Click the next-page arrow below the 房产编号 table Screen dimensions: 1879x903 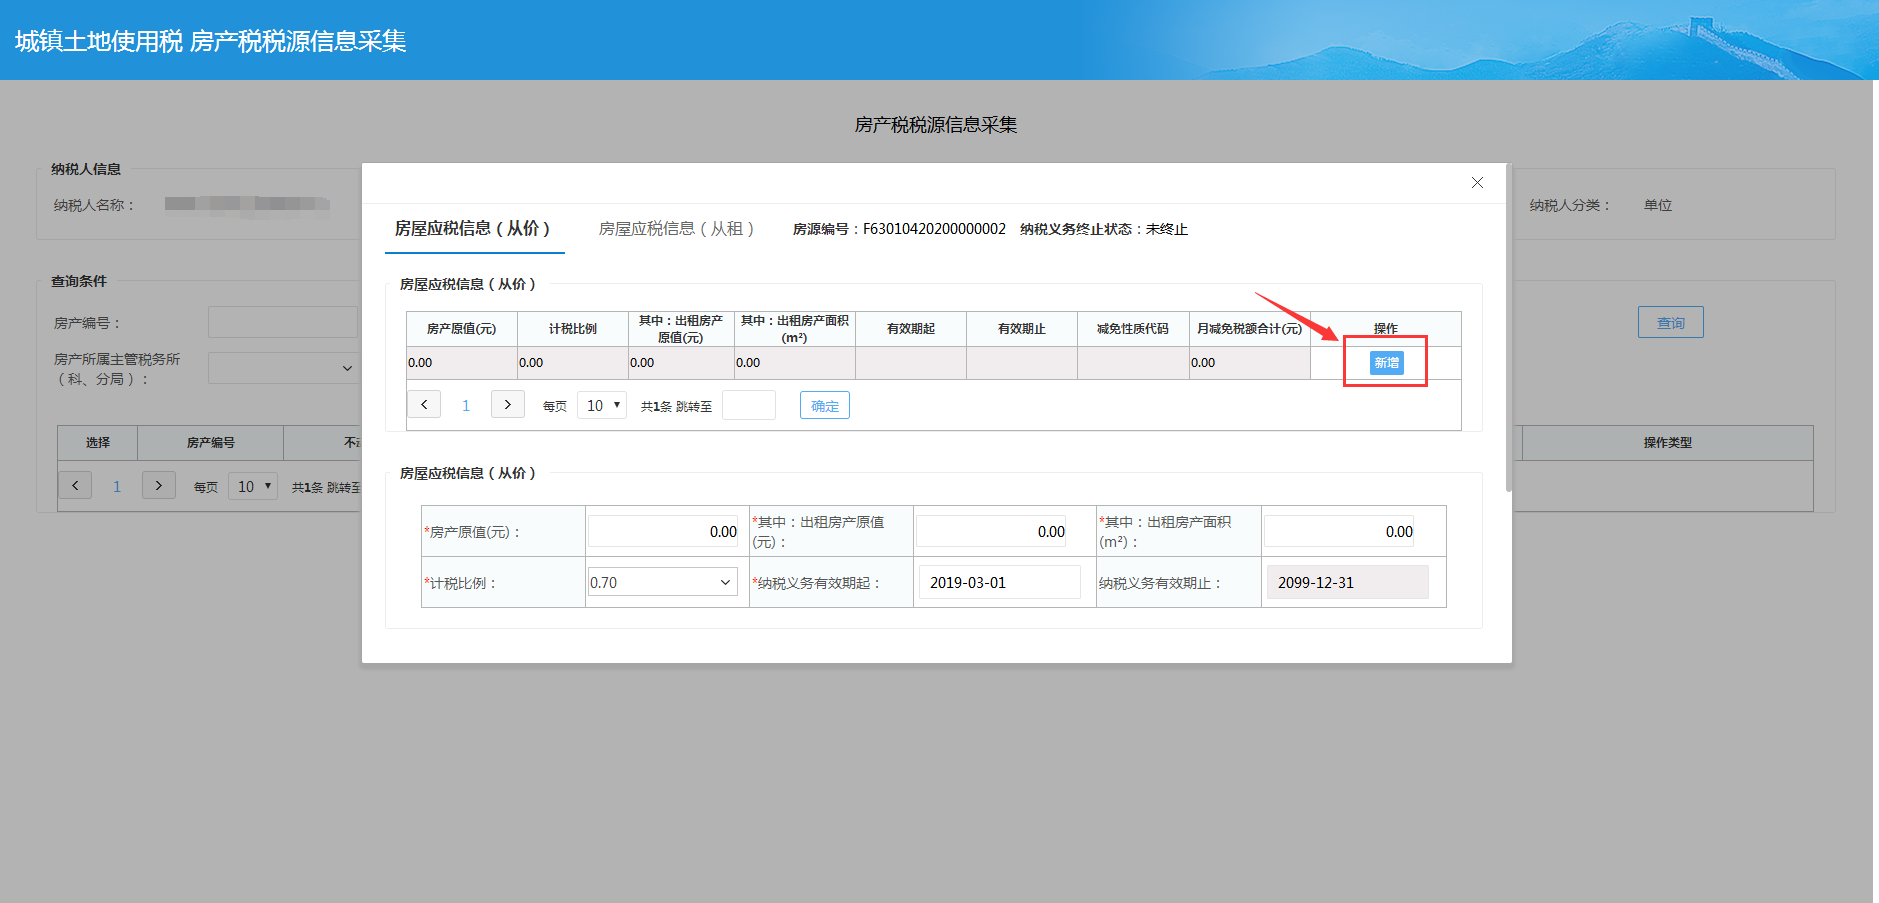coord(158,485)
